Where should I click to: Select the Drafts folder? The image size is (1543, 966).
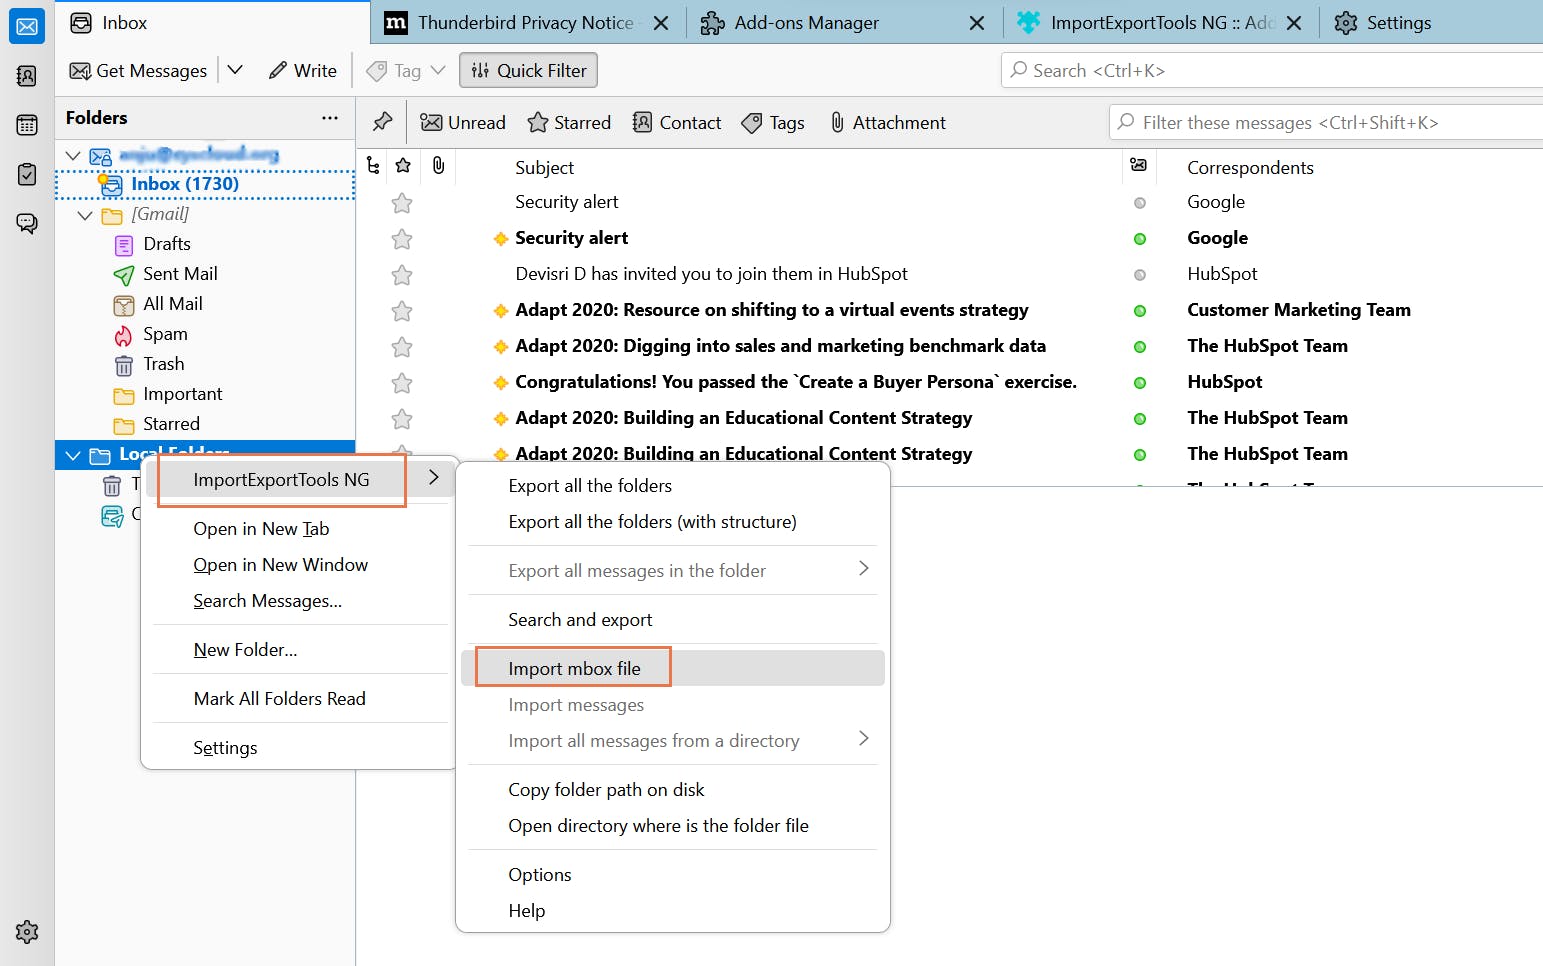pyautogui.click(x=205, y=244)
